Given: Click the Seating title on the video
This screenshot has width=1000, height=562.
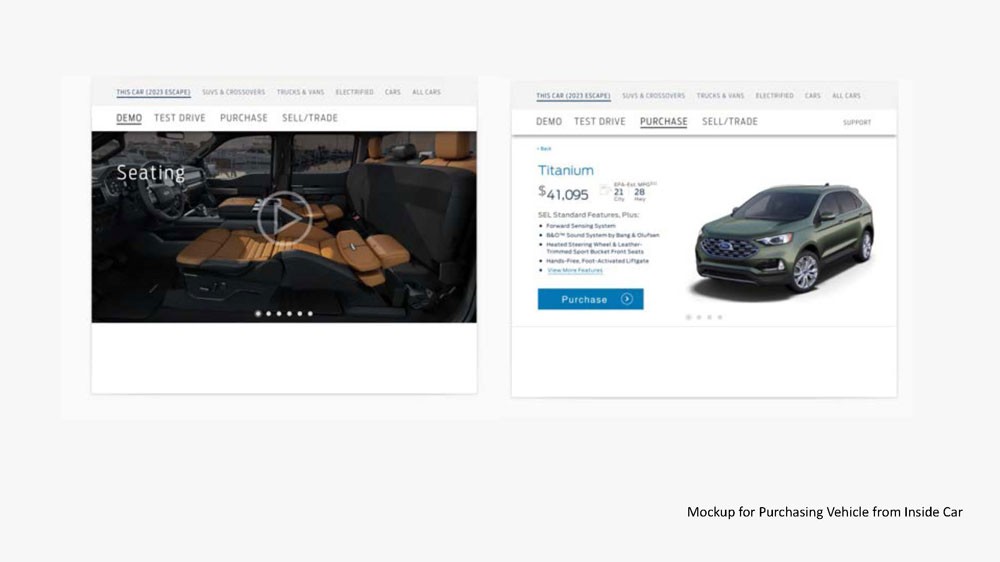Looking at the screenshot, I should click(151, 173).
